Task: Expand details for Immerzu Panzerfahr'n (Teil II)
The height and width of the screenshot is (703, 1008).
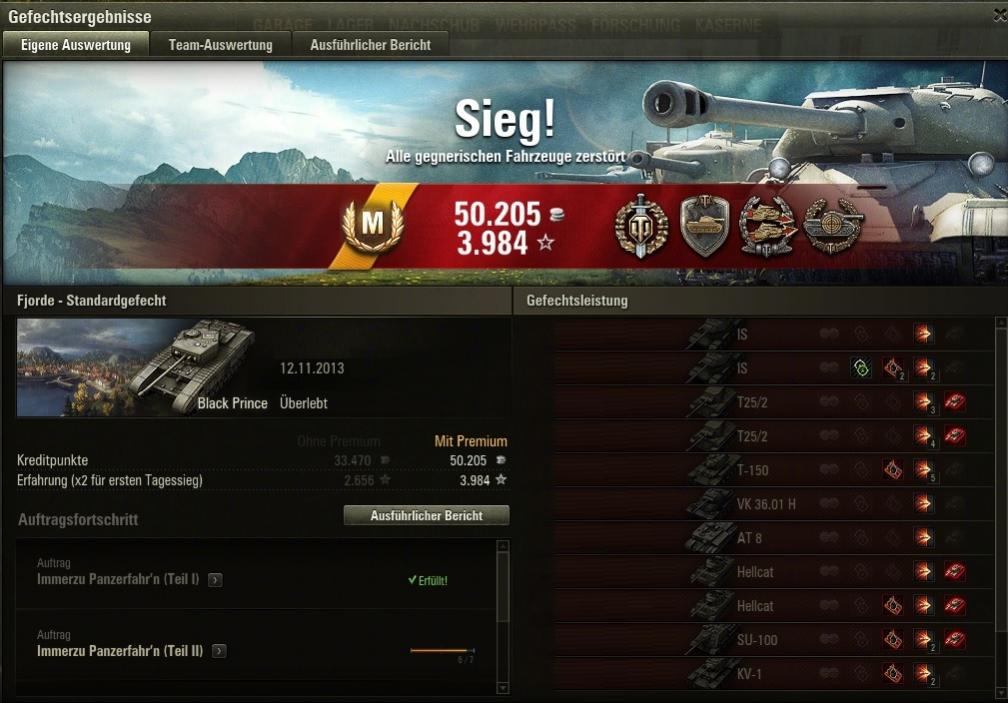Action: (x=219, y=651)
